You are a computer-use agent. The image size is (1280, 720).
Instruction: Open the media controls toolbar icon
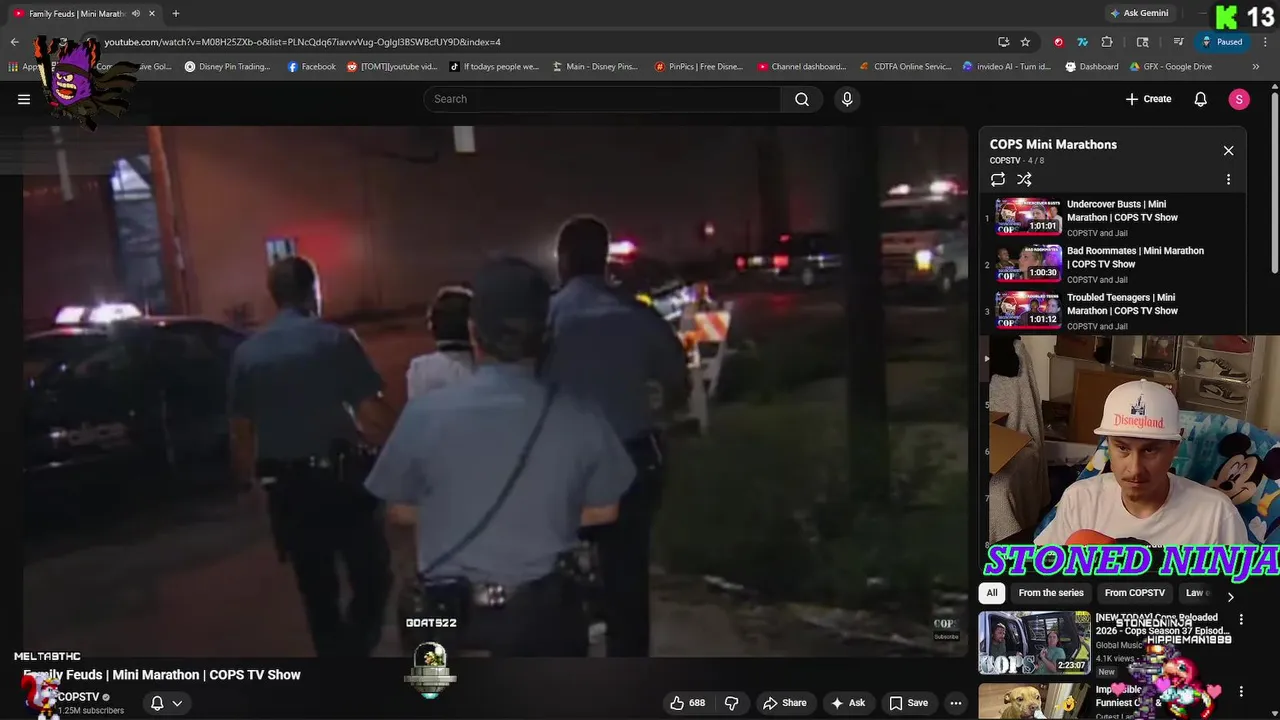pyautogui.click(x=1178, y=42)
